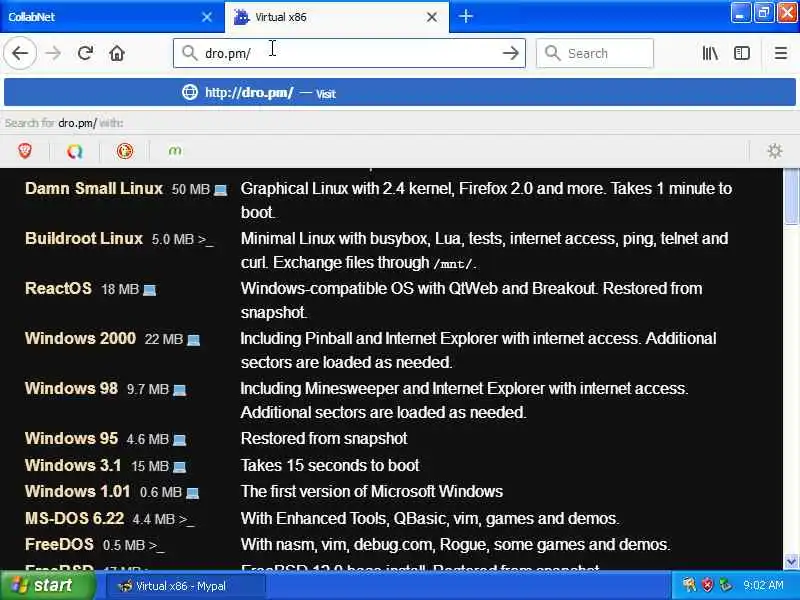800x600 pixels.
Task: Open the Buildroot Linux link
Action: coord(84,239)
